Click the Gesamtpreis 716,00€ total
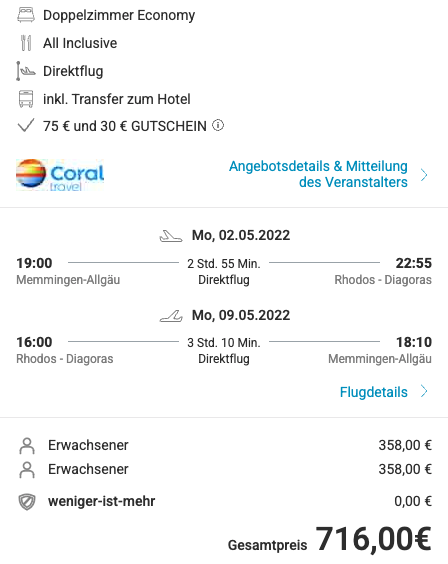448x564 pixels. pos(329,539)
